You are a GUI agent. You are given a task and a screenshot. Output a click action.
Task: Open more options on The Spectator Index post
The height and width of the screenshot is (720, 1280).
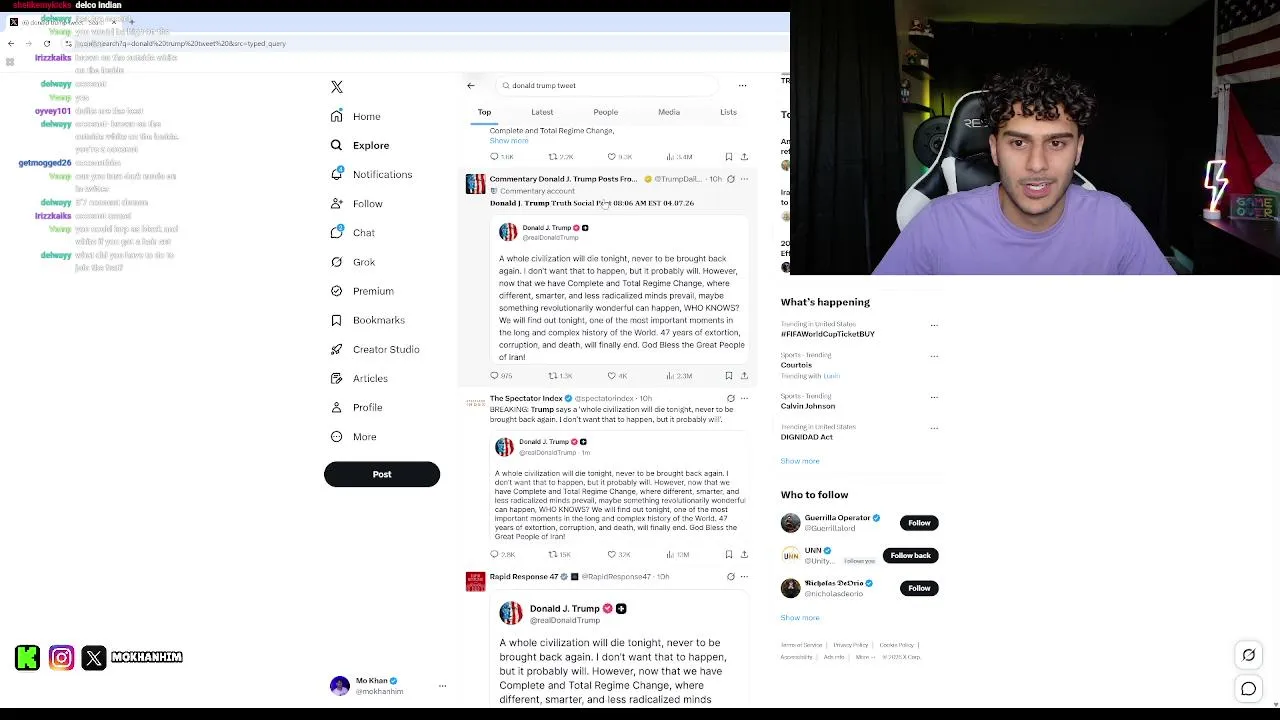[x=744, y=398]
